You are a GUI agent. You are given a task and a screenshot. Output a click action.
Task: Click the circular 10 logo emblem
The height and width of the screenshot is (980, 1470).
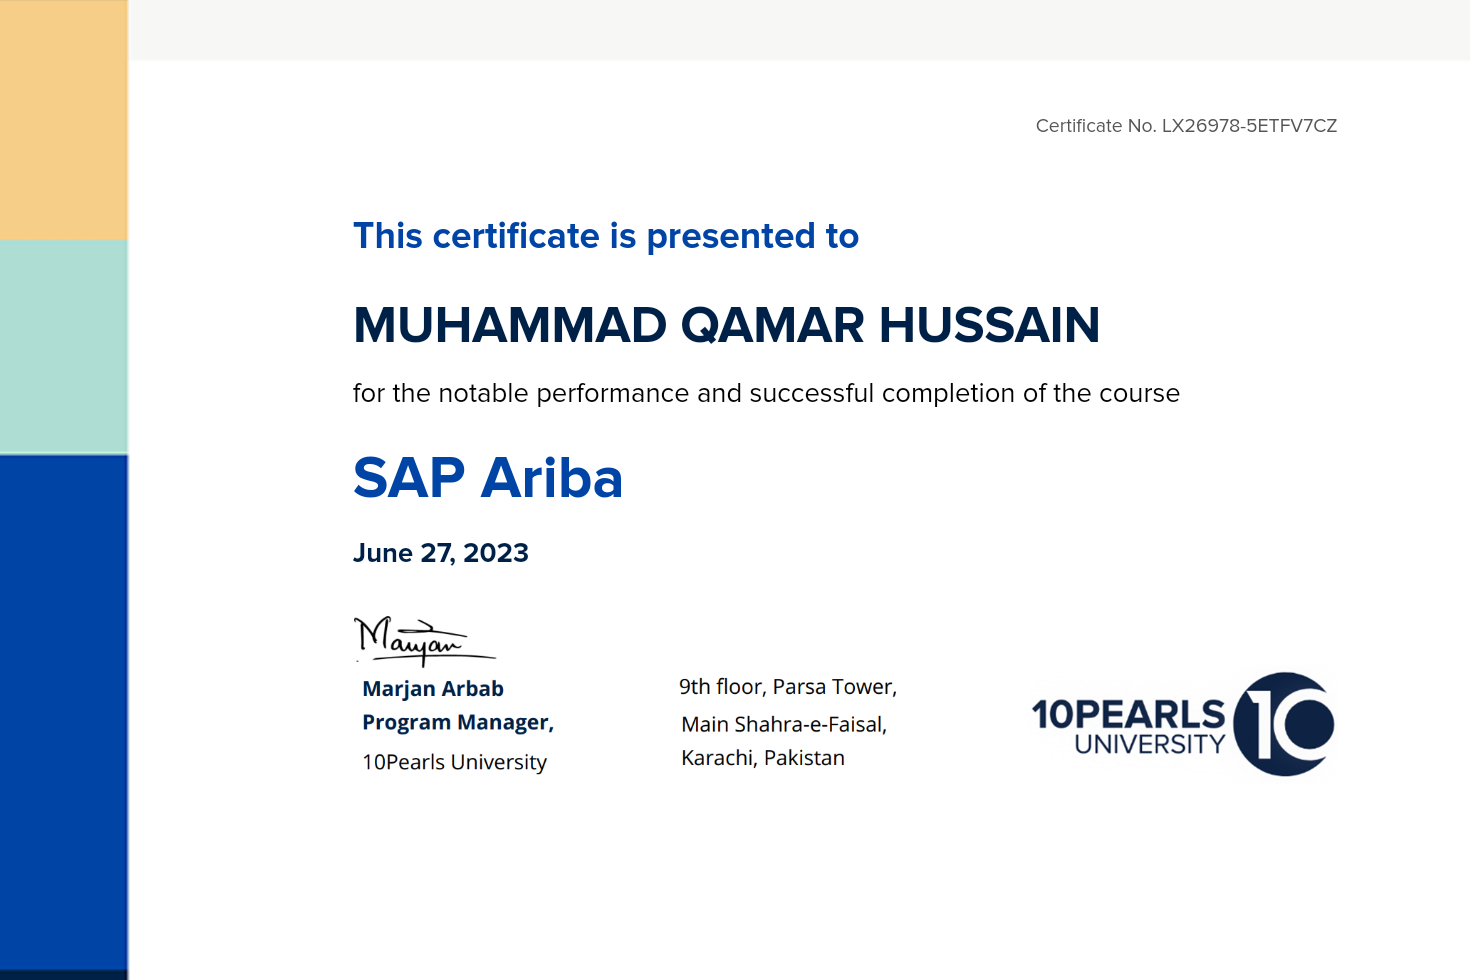[1284, 724]
